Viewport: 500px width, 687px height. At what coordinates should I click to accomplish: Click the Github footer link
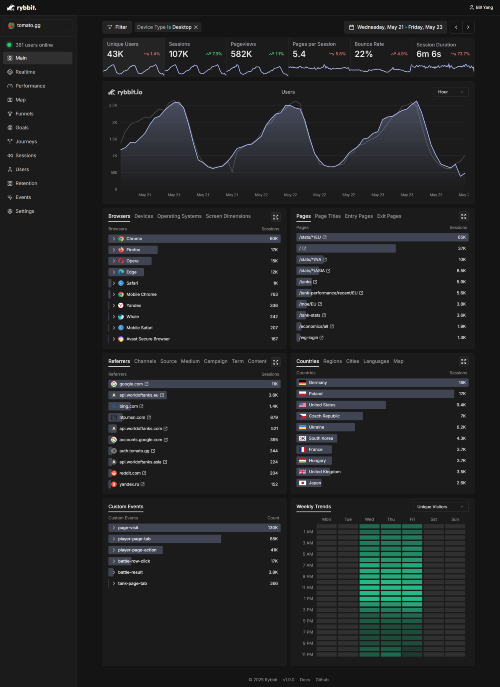tap(322, 680)
